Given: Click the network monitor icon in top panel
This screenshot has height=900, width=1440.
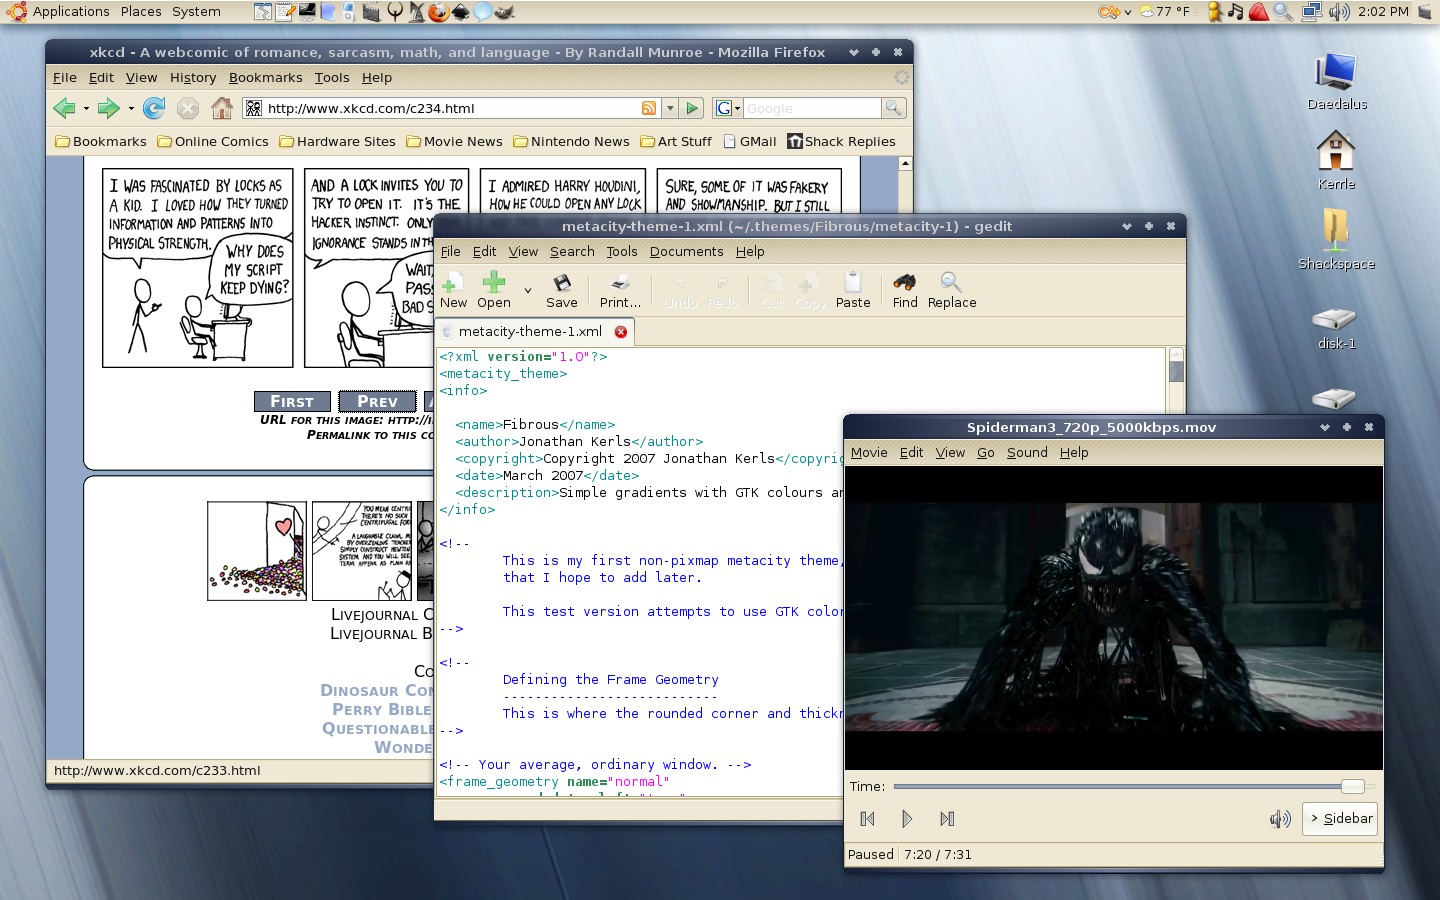Looking at the screenshot, I should pyautogui.click(x=1311, y=12).
